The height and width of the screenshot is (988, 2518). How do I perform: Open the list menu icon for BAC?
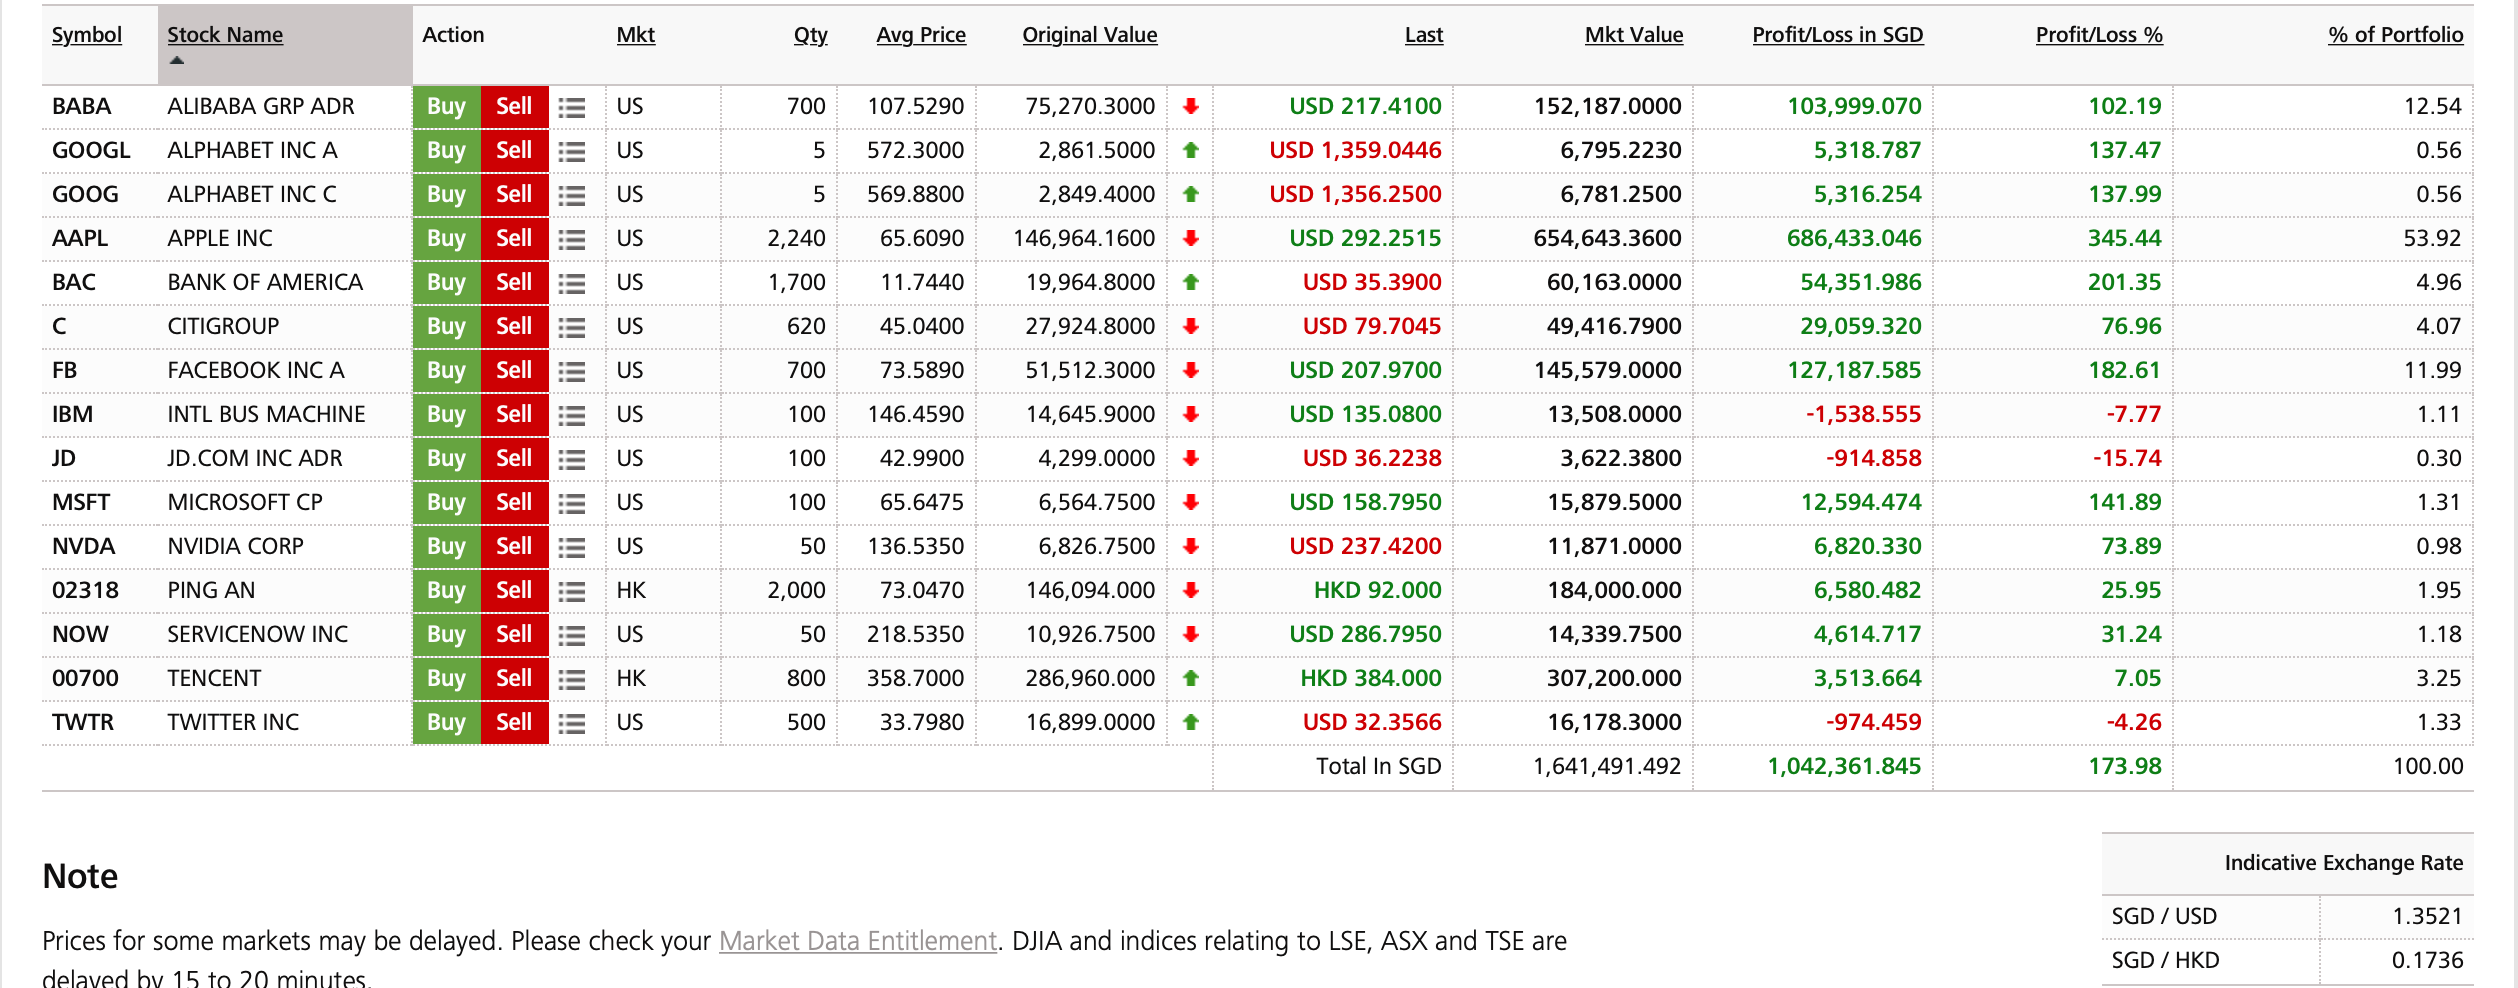[572, 283]
